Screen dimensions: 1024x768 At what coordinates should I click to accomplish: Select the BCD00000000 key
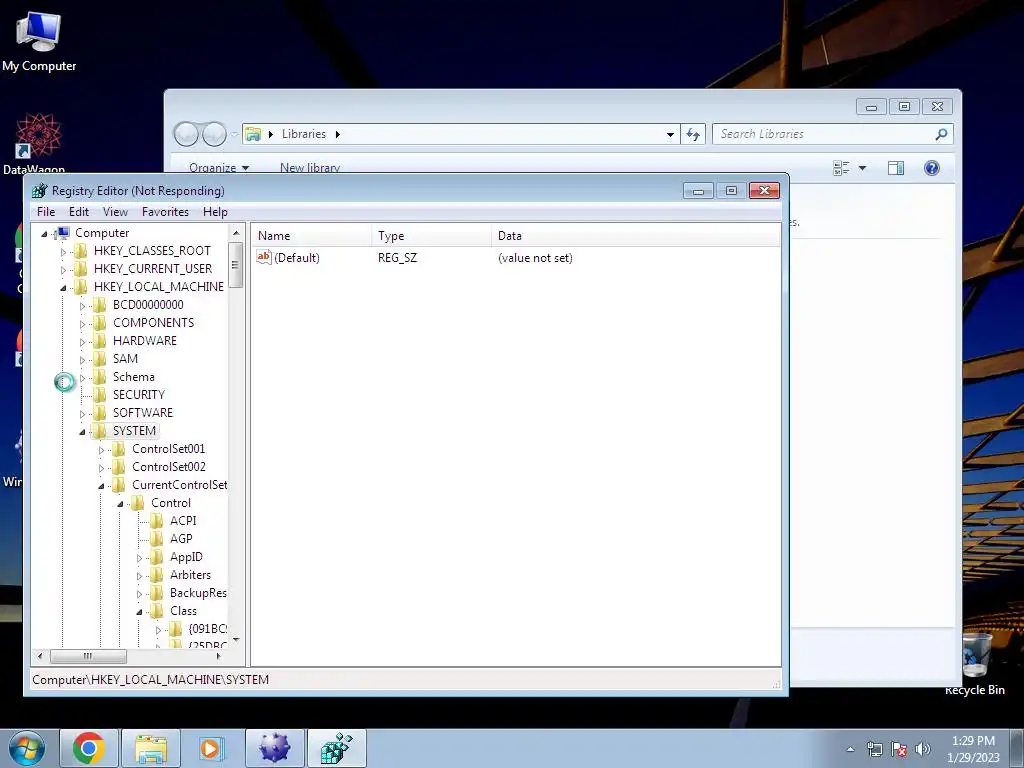point(148,304)
